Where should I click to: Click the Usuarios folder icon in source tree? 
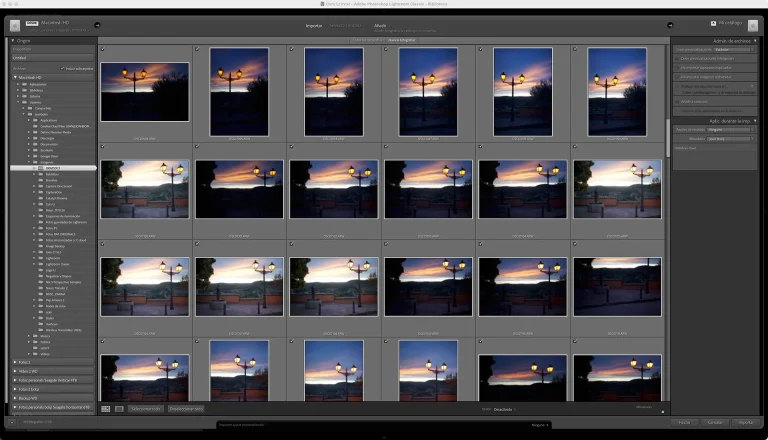pyautogui.click(x=24, y=102)
